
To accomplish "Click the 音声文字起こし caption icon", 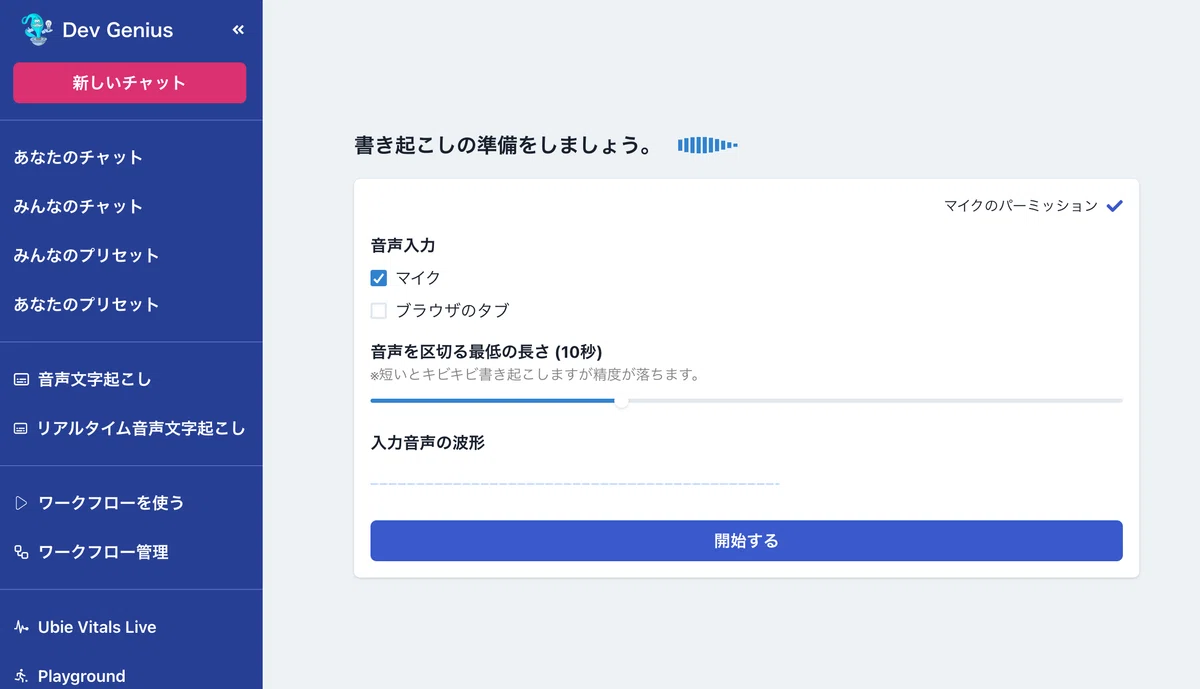I will pyautogui.click(x=21, y=380).
